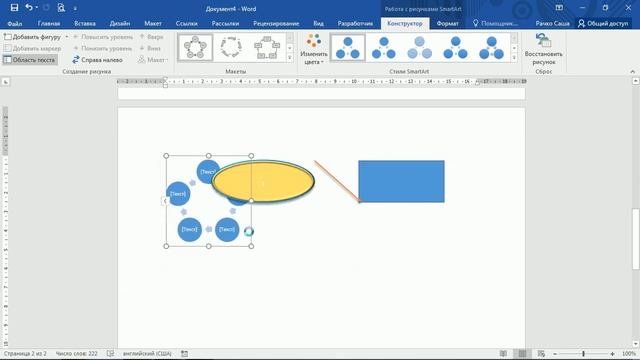
Task: Switch to Print Layout view icon
Action: pos(522,353)
